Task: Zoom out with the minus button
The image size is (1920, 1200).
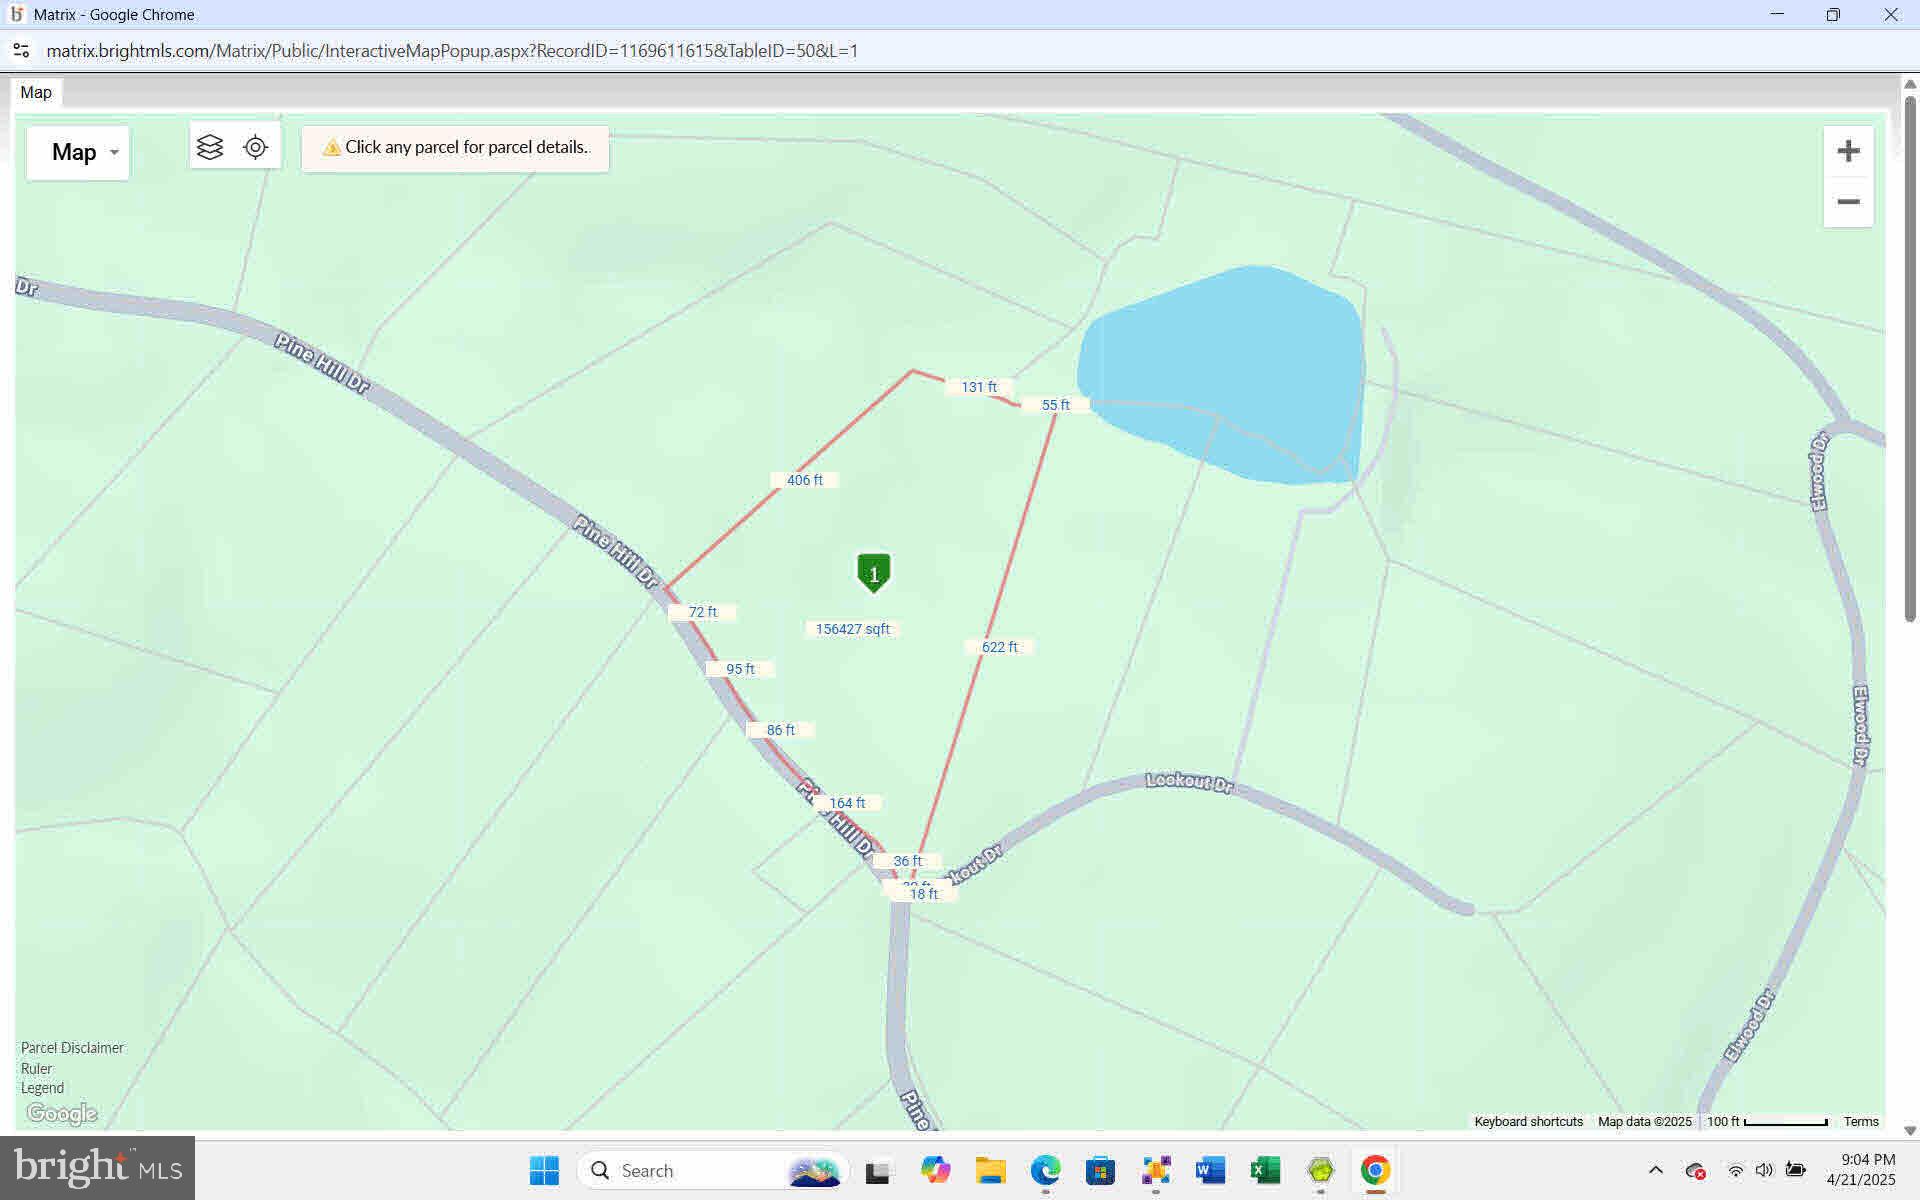Action: tap(1848, 202)
